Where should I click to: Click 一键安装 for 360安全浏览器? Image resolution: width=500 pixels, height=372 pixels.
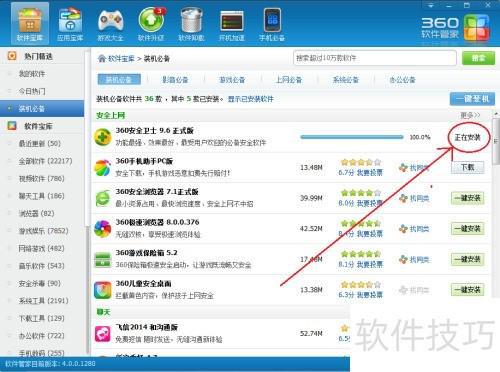pos(467,198)
